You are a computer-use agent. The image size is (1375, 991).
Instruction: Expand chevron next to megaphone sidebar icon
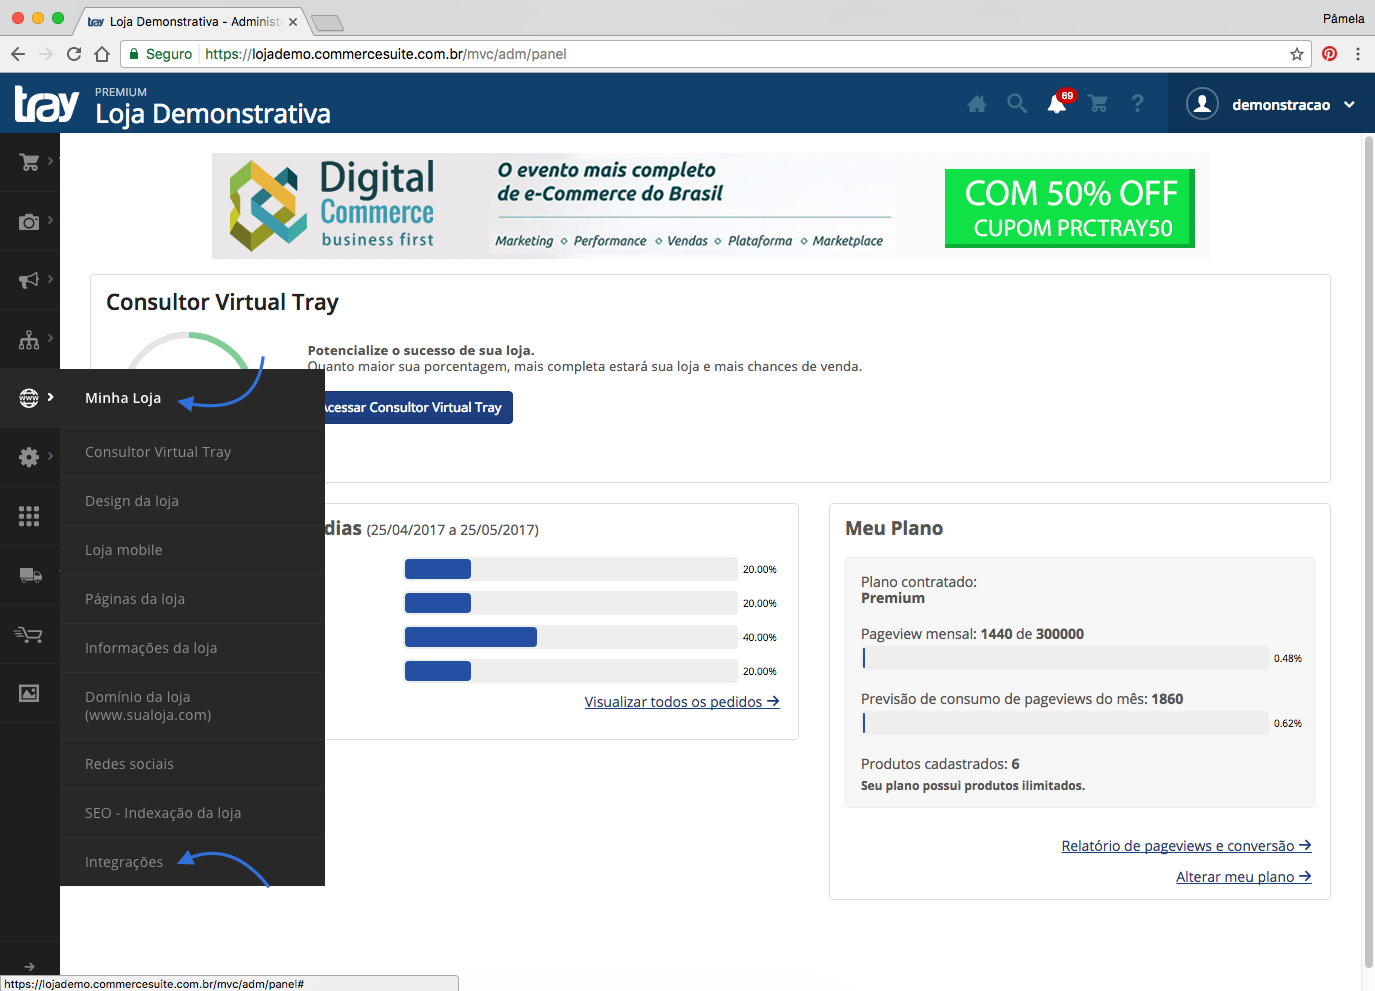(50, 278)
